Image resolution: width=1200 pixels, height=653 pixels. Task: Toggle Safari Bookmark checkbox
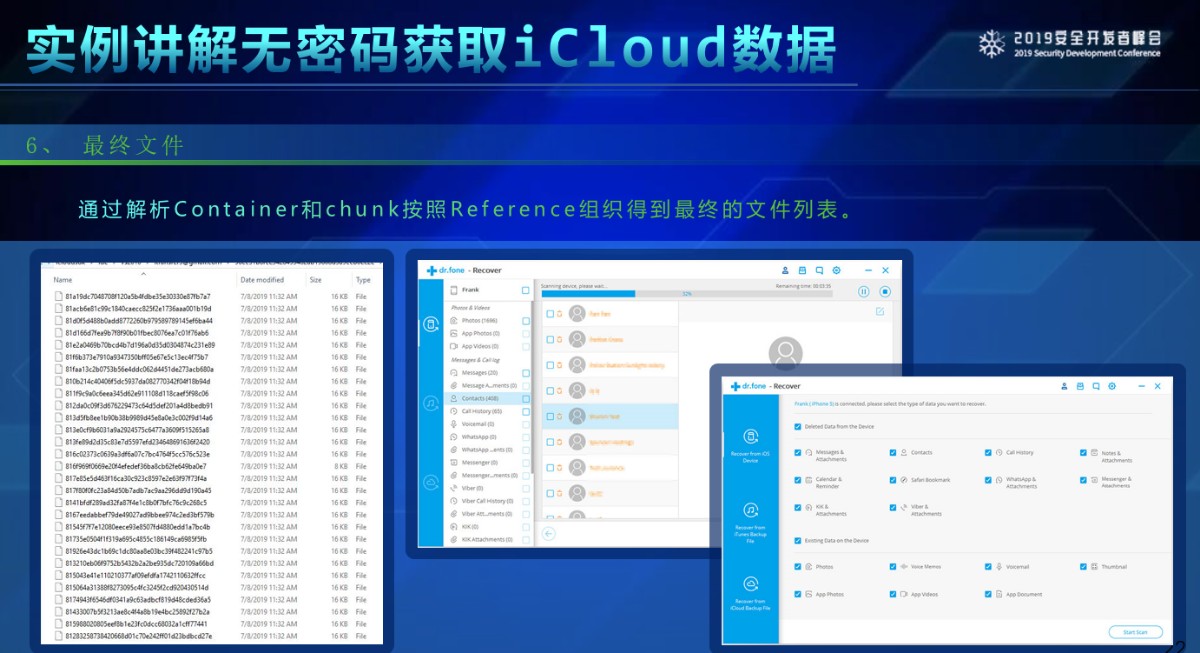(x=892, y=479)
